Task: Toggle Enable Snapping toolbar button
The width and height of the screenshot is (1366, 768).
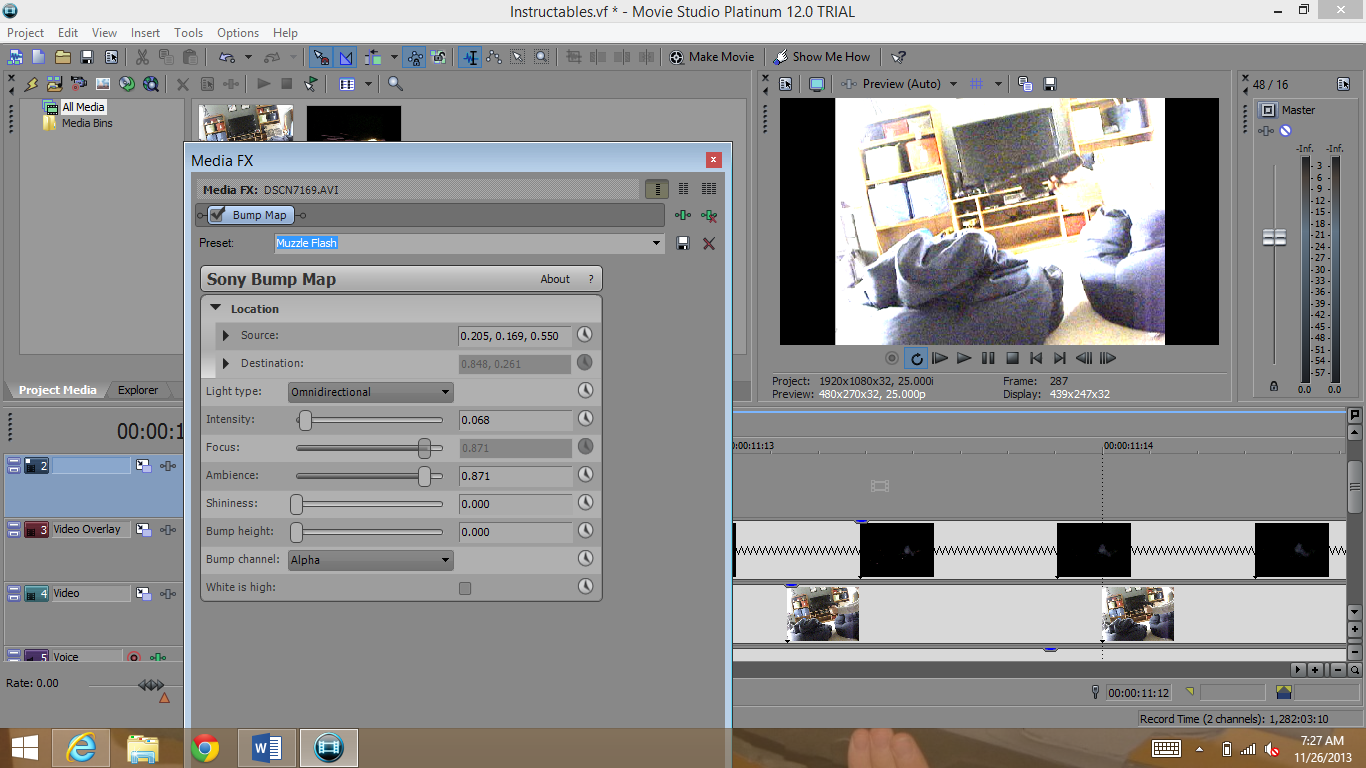Action: (321, 57)
